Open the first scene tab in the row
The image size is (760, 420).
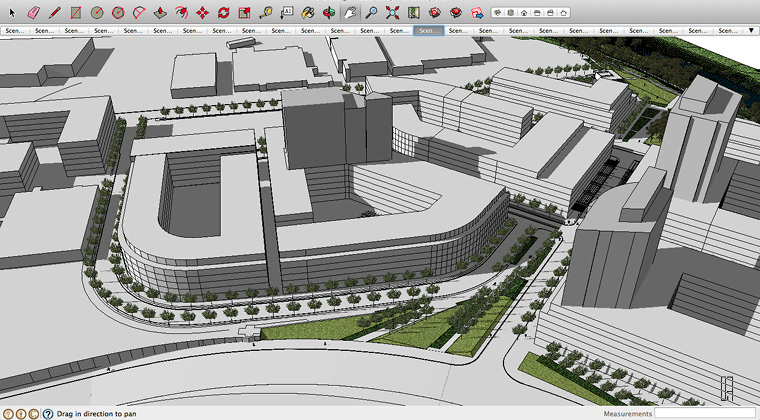point(15,31)
